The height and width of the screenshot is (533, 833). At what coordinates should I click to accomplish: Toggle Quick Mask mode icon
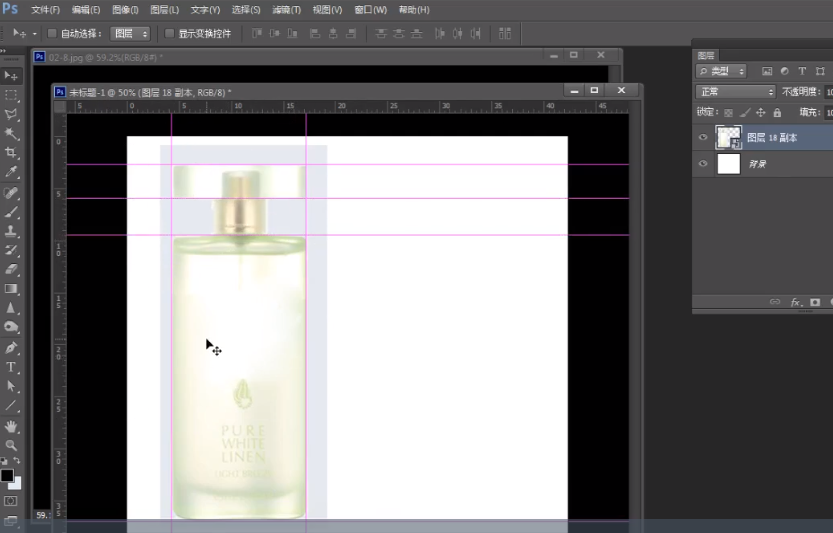pos(11,501)
